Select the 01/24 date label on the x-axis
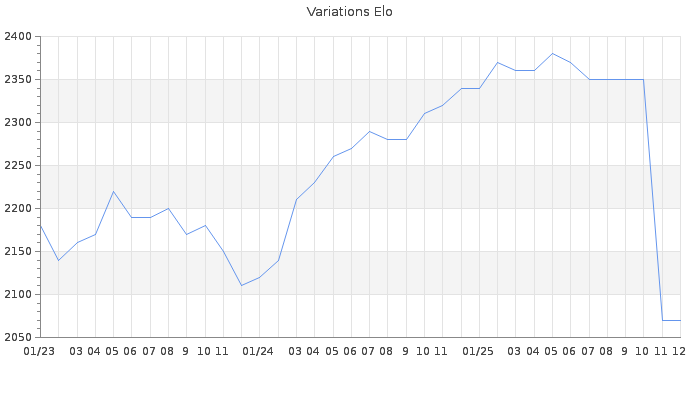This screenshot has height=400, width=700. coord(258,352)
